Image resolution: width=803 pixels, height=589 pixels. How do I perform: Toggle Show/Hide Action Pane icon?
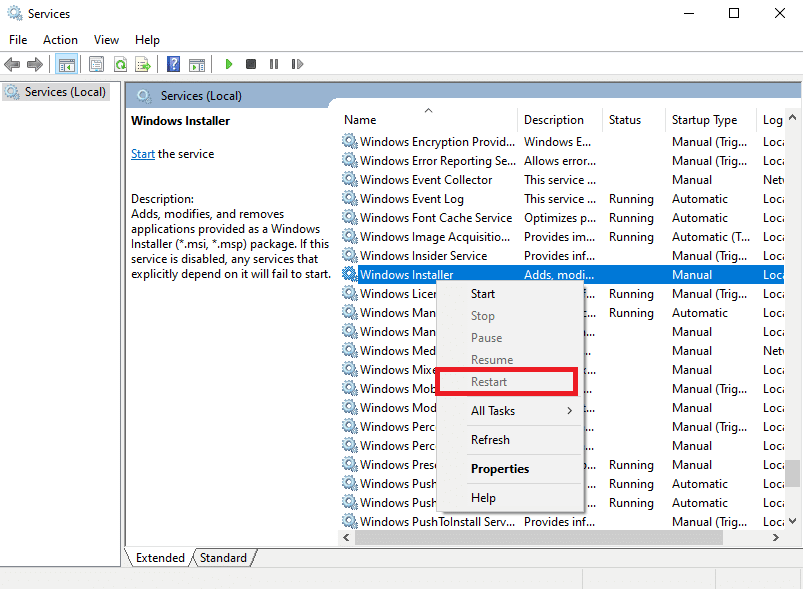(197, 65)
